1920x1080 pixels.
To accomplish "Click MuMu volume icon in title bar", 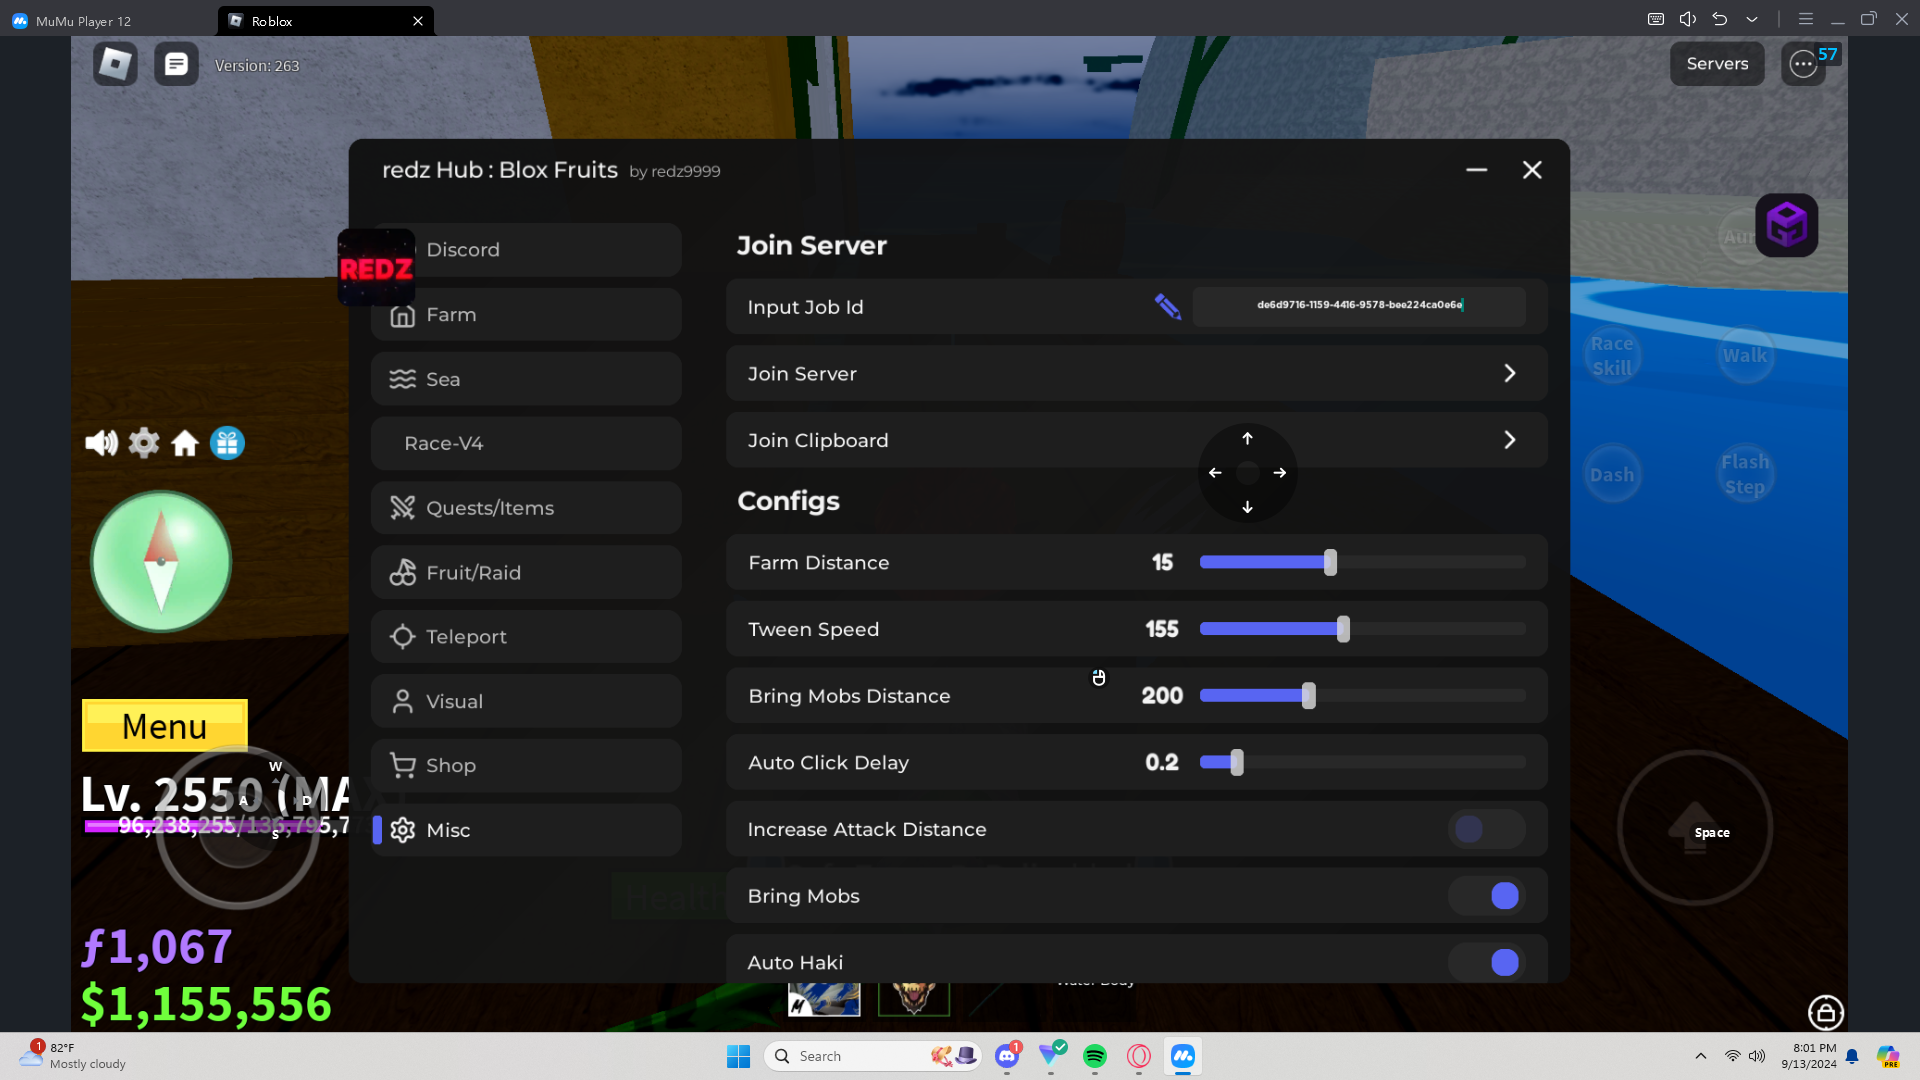I will [1688, 19].
